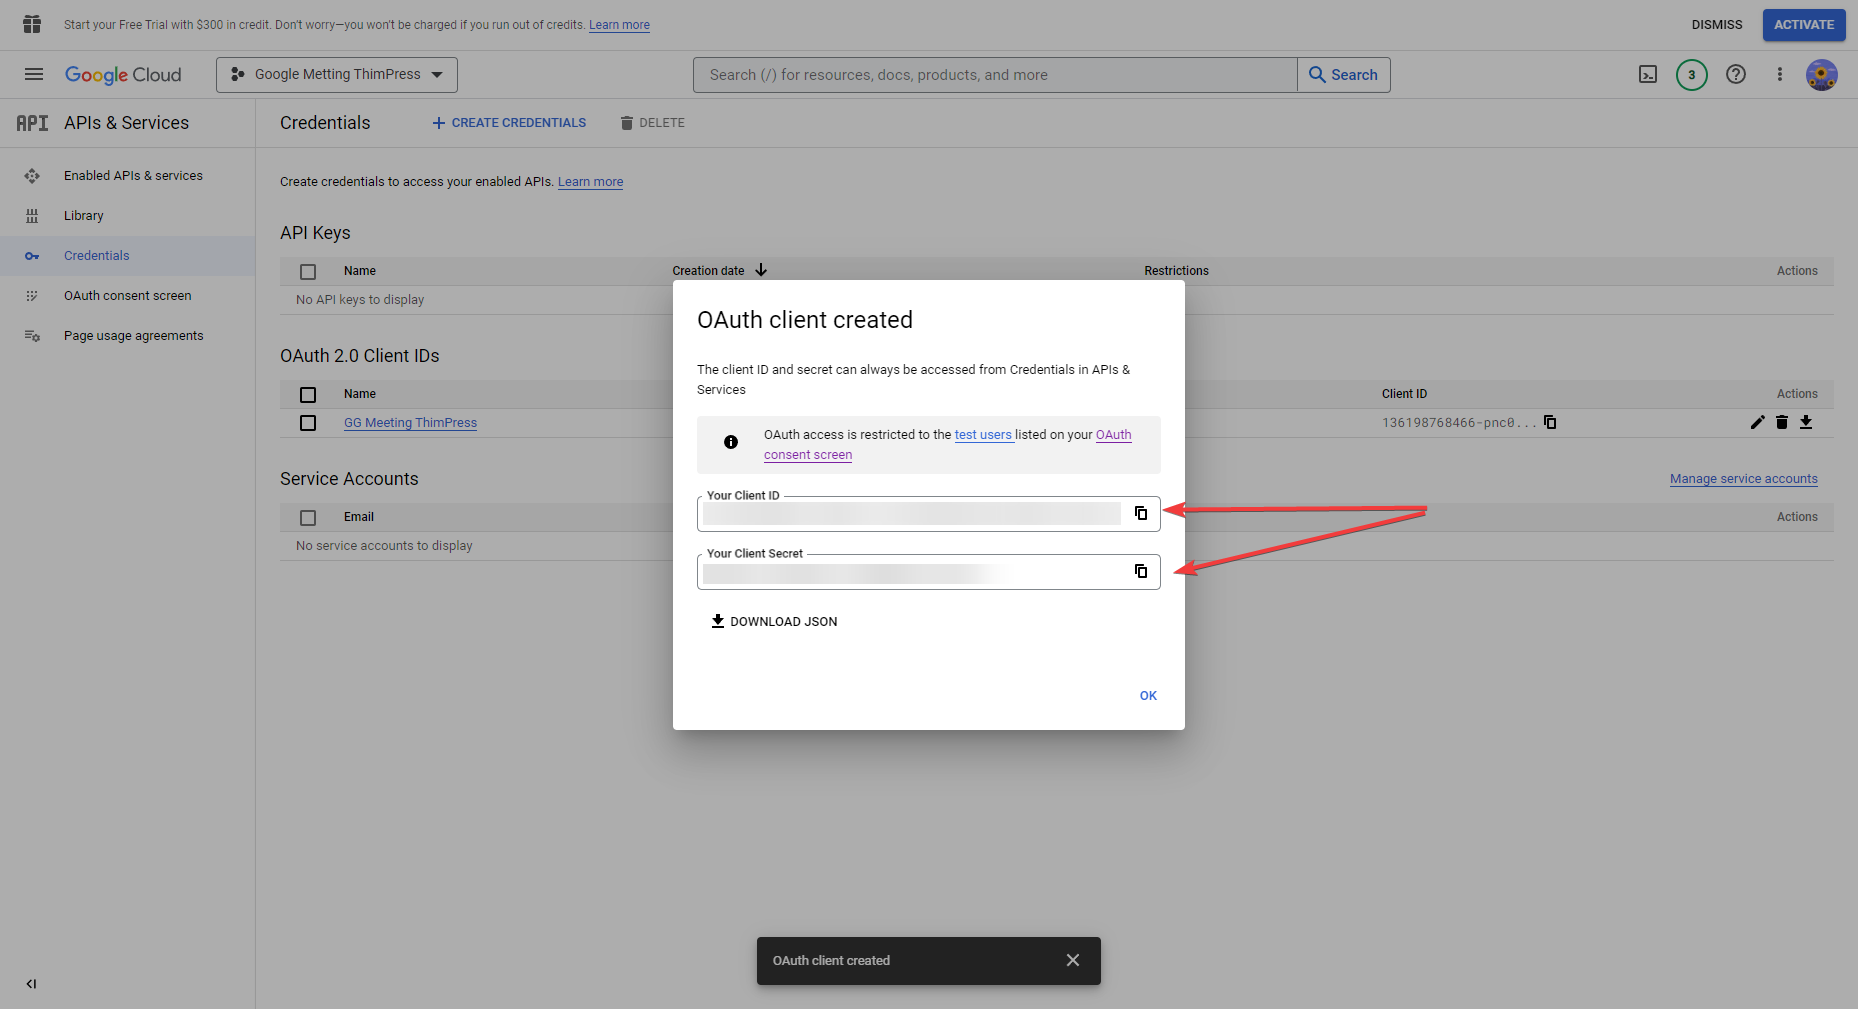Close the OAuth client created toast

(x=1073, y=960)
